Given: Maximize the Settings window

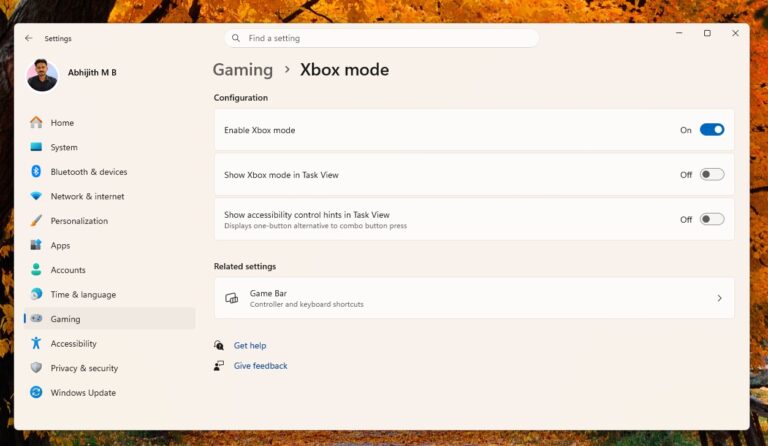Looking at the screenshot, I should pyautogui.click(x=707, y=33).
